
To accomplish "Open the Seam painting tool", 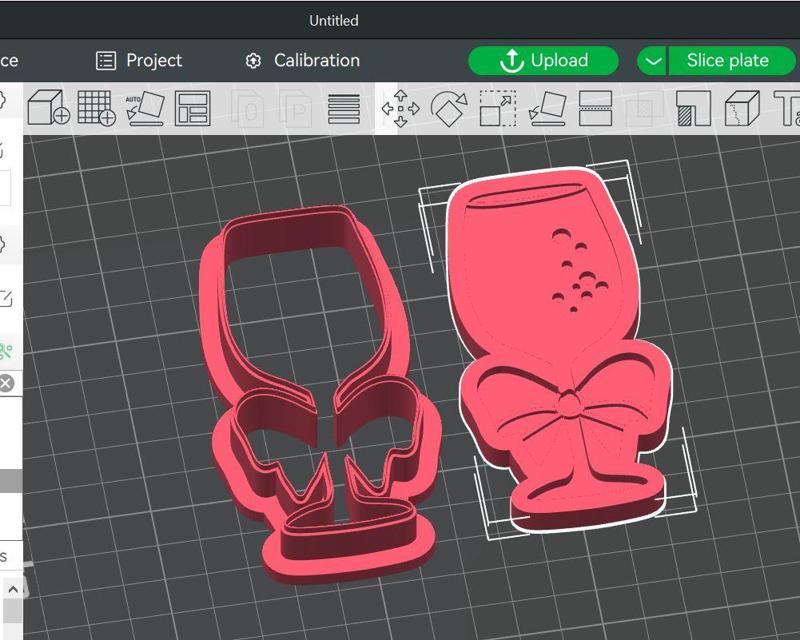I will pos(742,108).
